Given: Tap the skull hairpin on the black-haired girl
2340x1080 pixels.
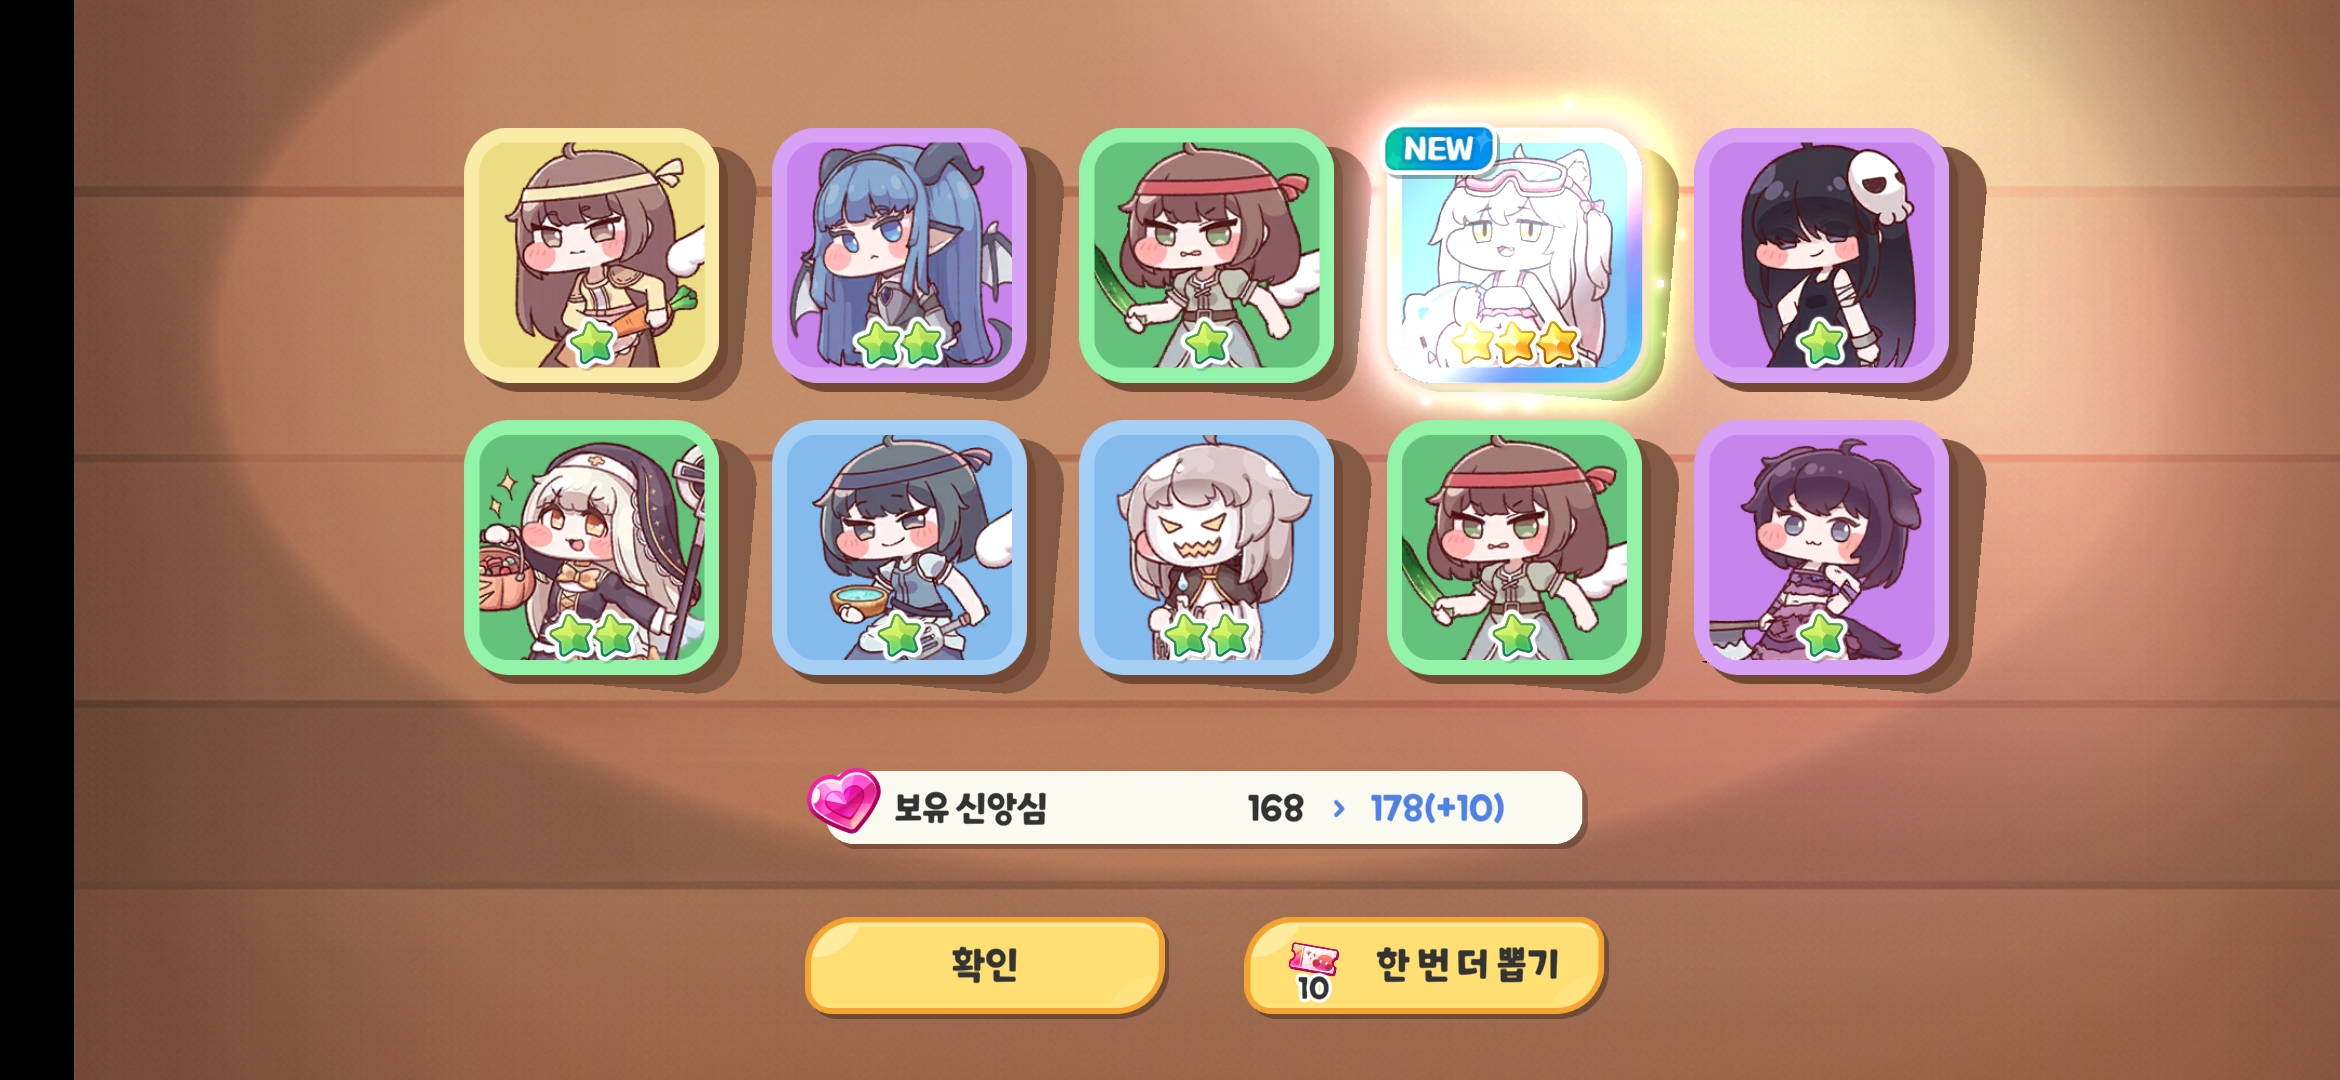Looking at the screenshot, I should coord(1879,187).
